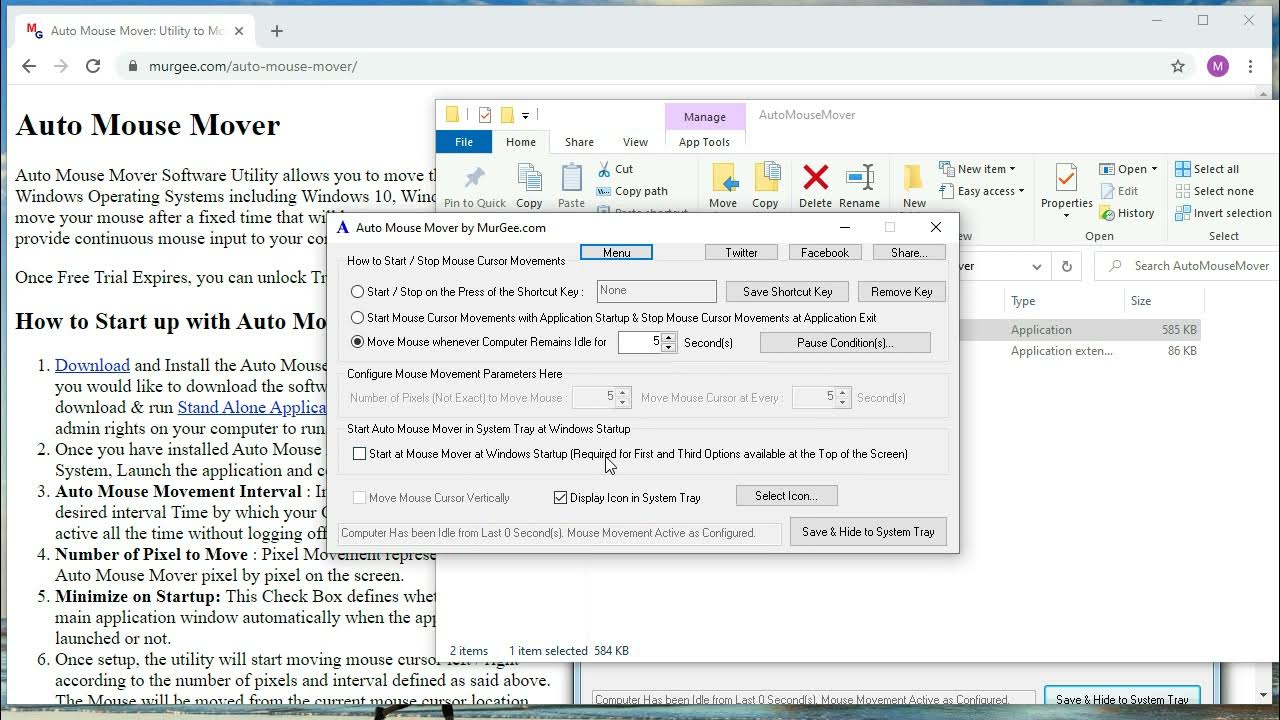1280x720 pixels.
Task: Click Pin to Quick access icon in Explorer
Action: click(x=475, y=179)
